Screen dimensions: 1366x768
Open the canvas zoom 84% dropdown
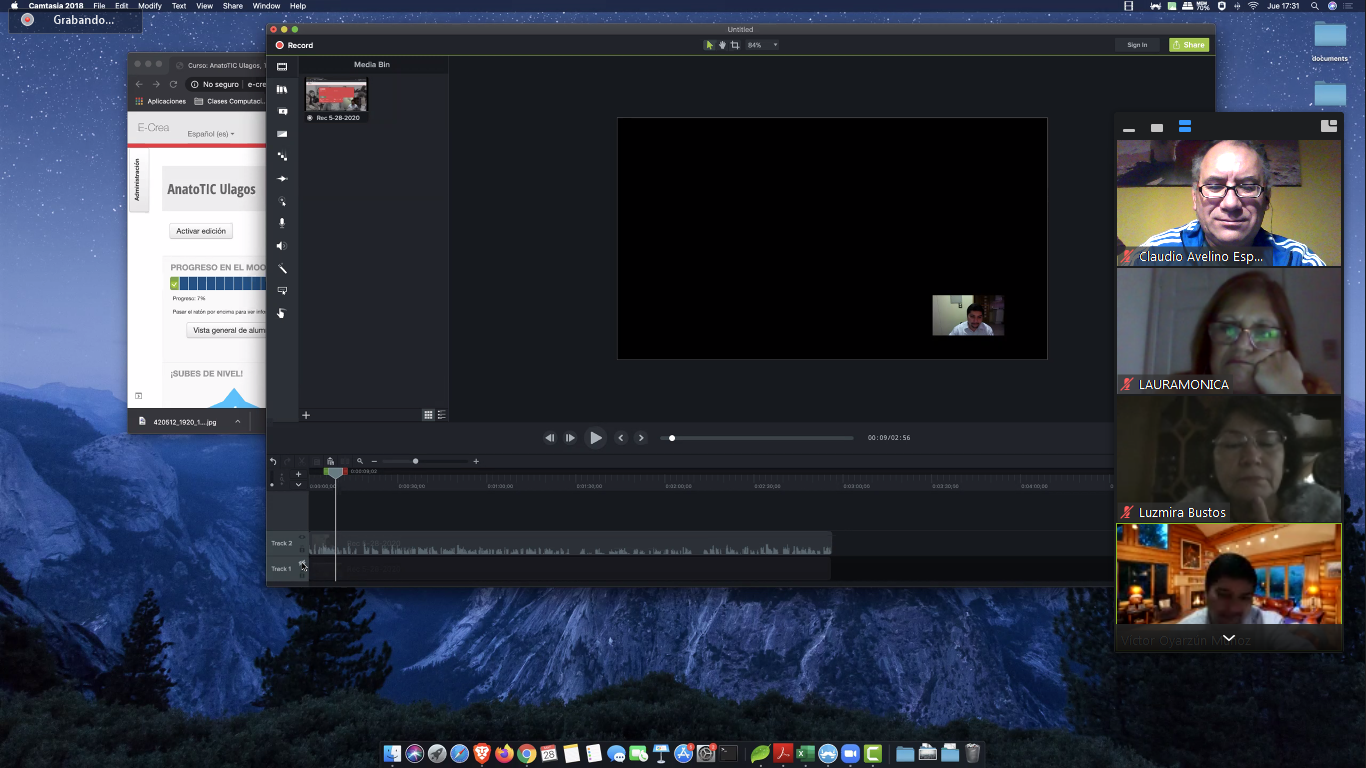pyautogui.click(x=762, y=45)
